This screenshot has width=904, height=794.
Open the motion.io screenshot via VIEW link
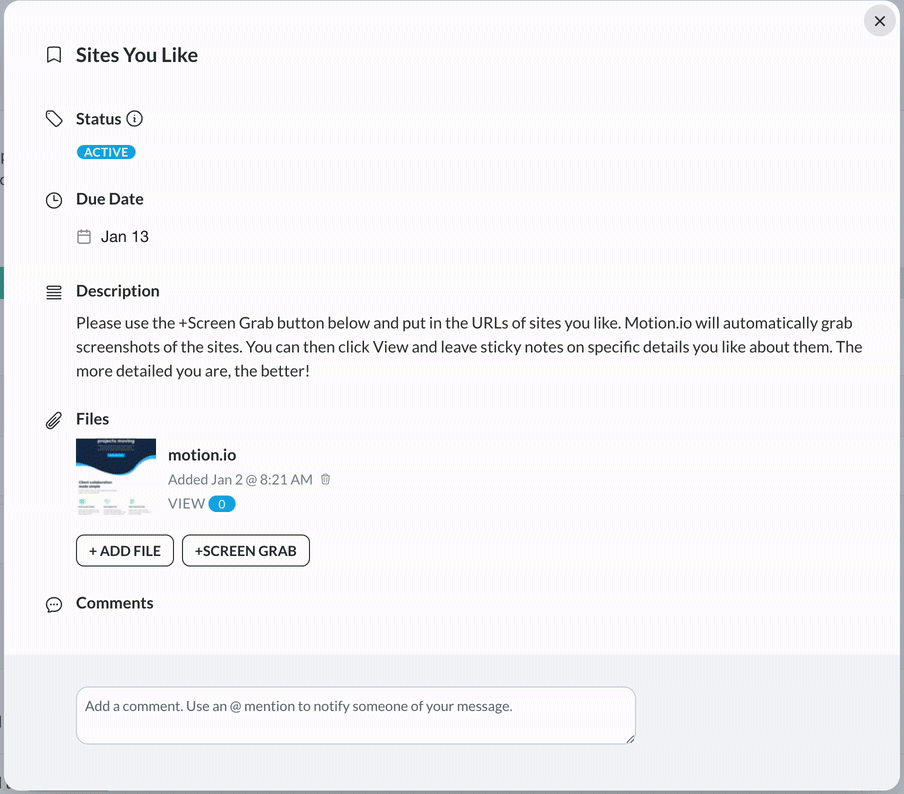[185, 503]
